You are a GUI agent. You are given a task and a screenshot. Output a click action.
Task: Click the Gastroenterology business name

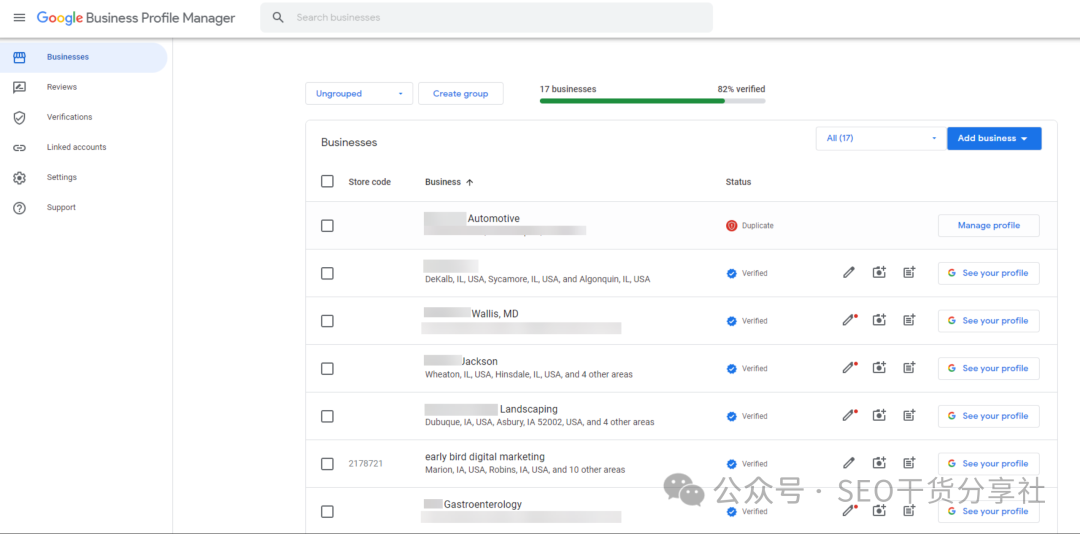pos(482,504)
